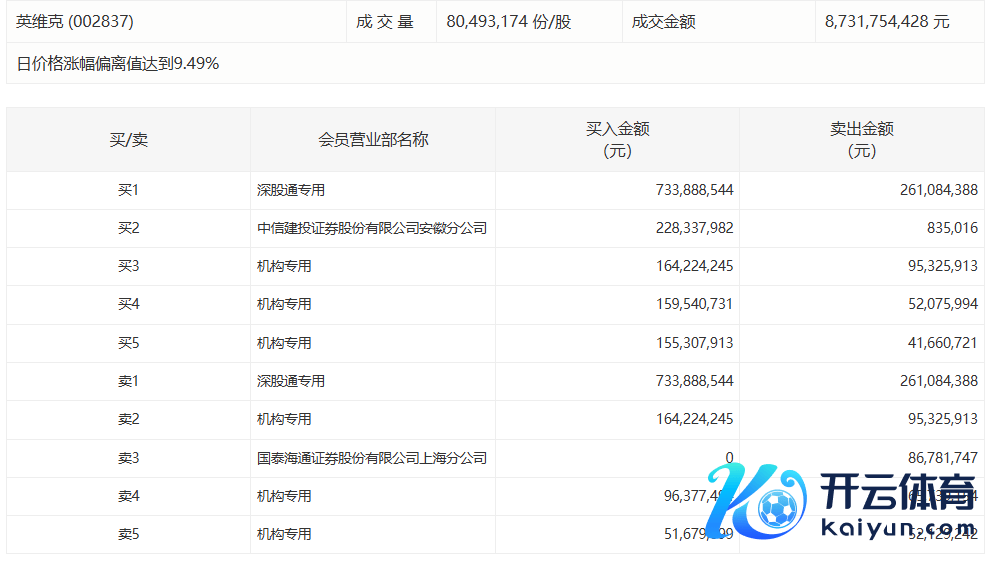Click the 成交量 label cell
The image size is (990, 561).
coord(385,21)
